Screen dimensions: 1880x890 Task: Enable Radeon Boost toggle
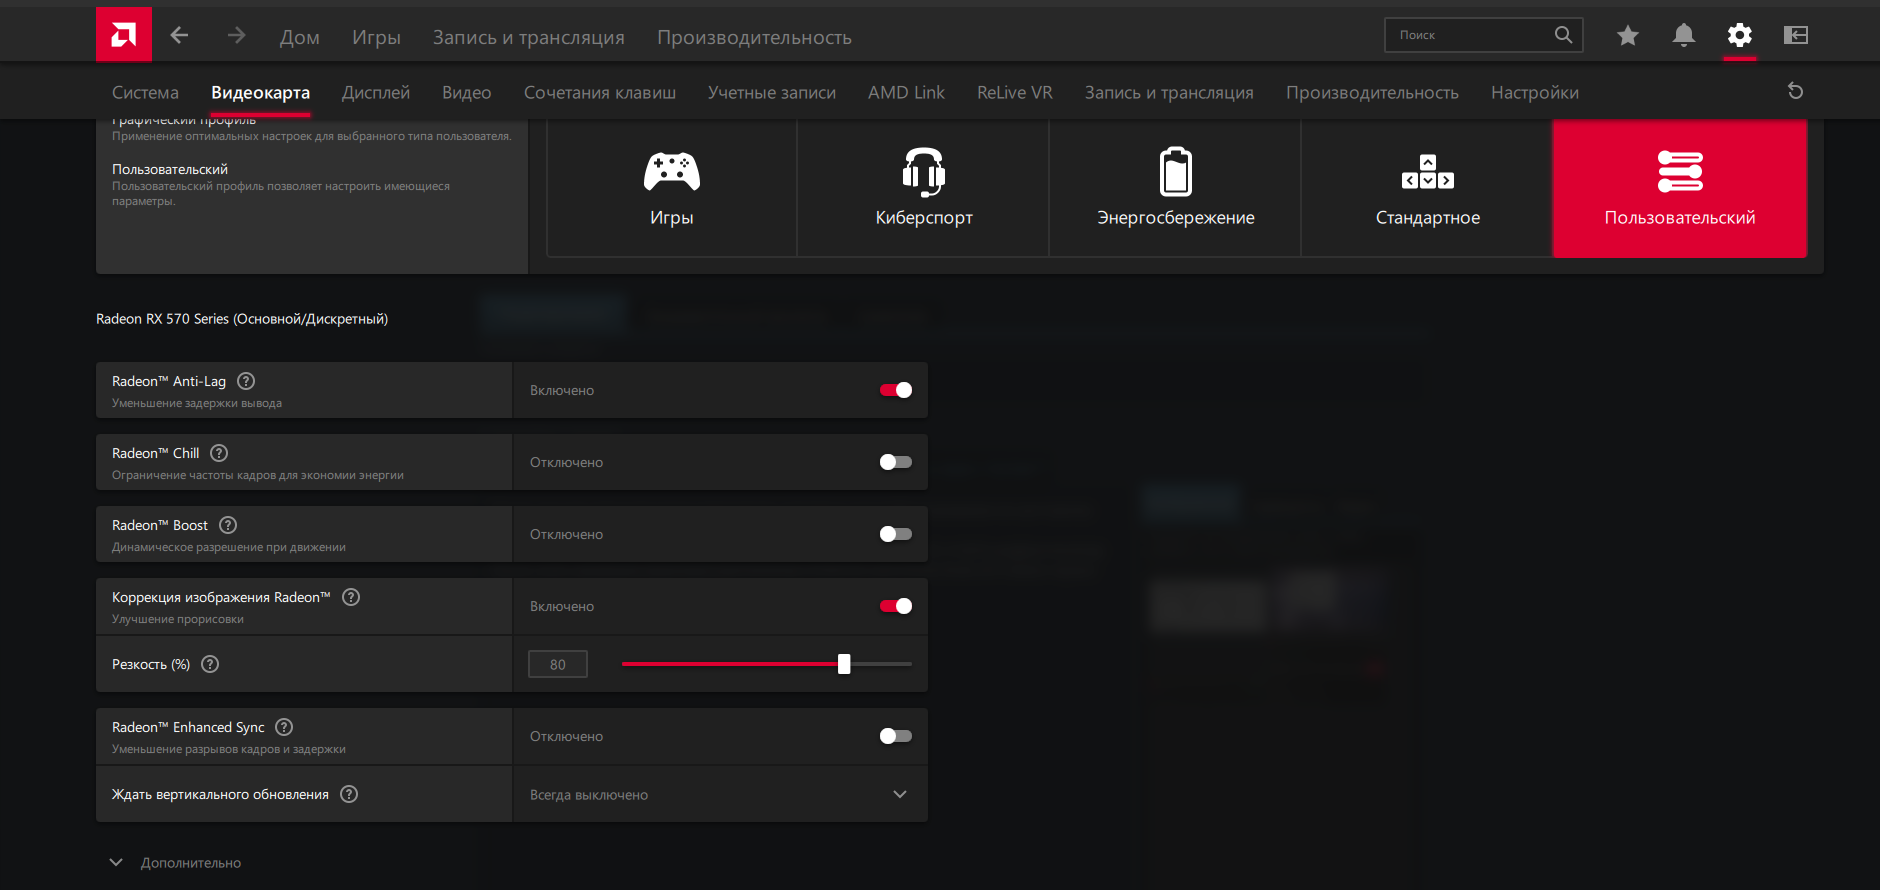point(896,534)
